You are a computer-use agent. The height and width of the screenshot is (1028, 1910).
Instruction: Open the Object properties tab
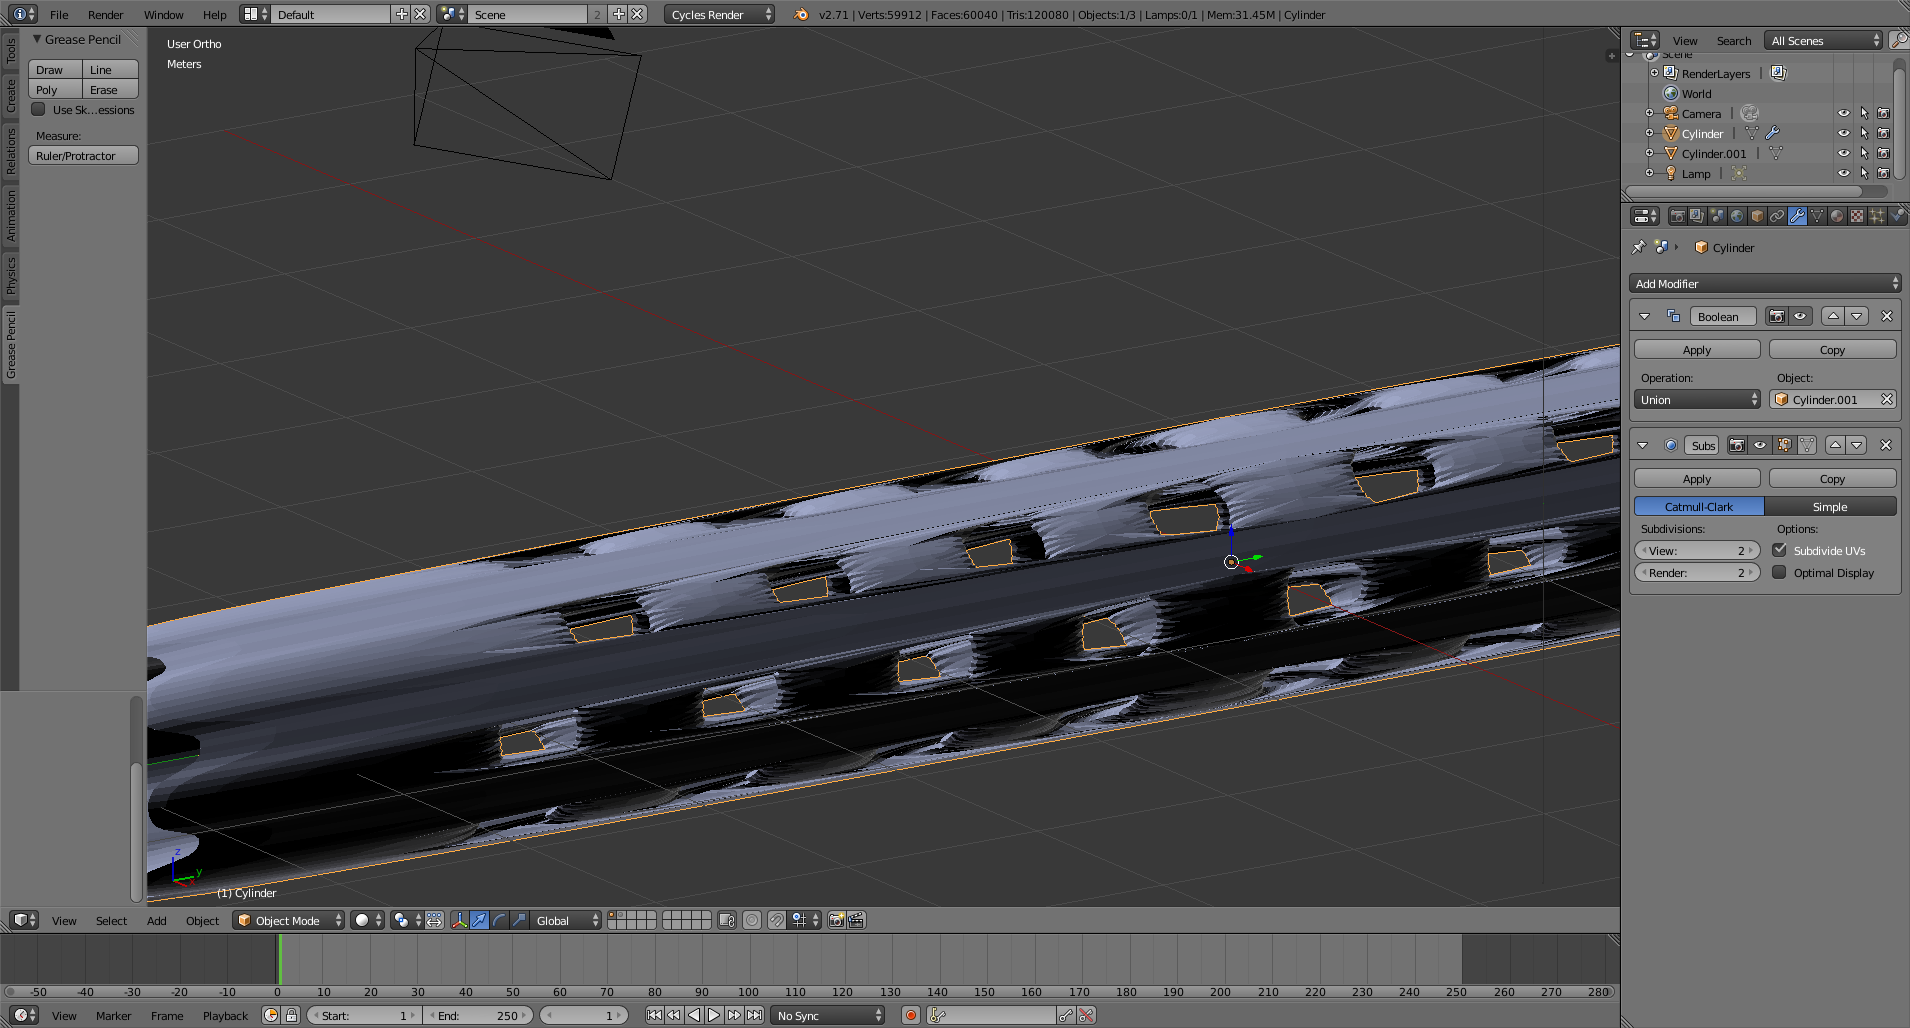pos(1757,216)
